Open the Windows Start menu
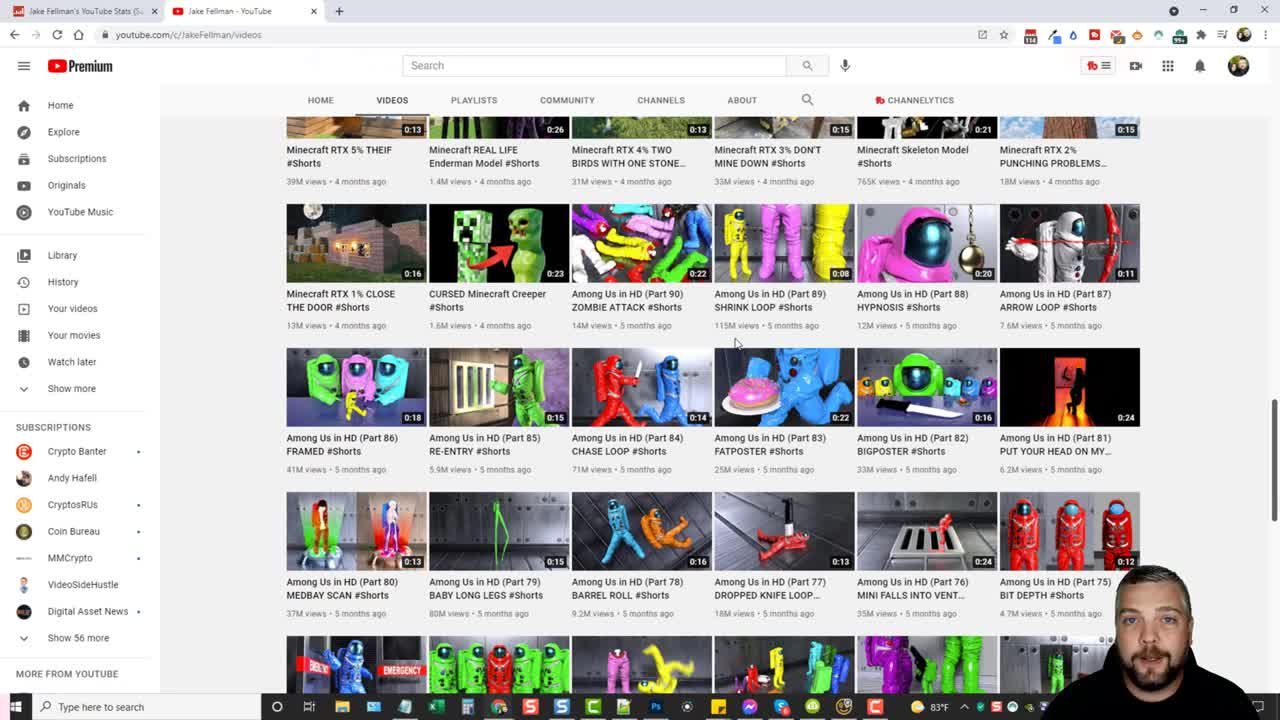Viewport: 1280px width, 720px height. tap(15, 707)
